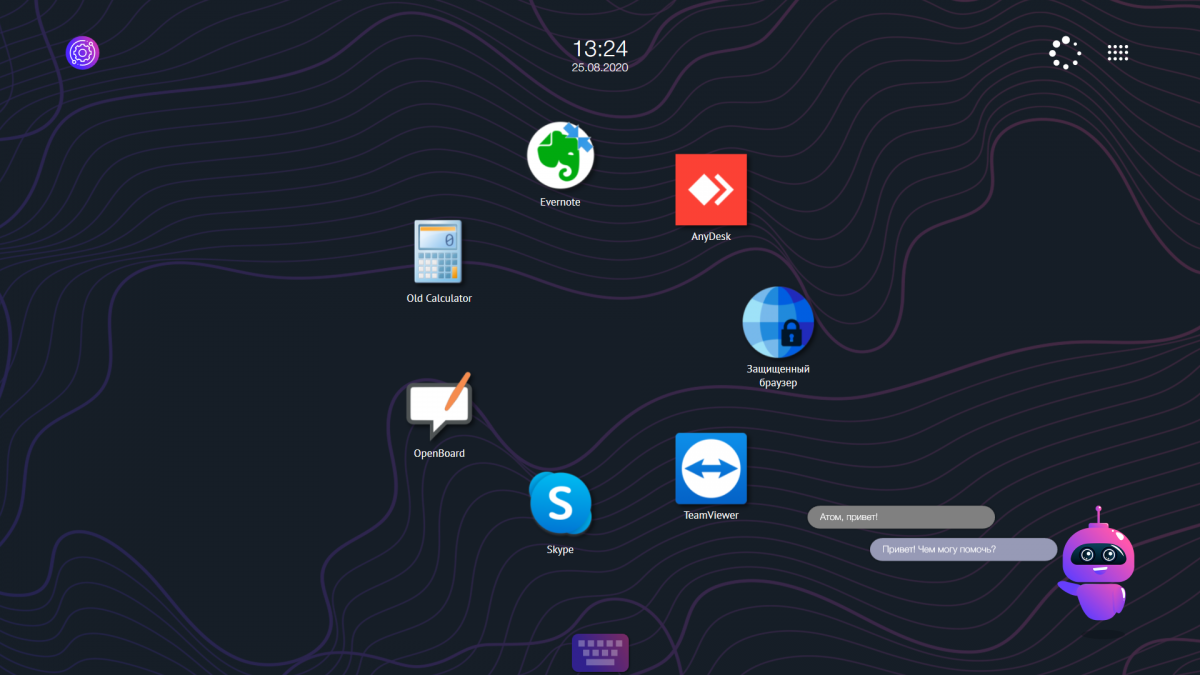
Task: Click the "OpenBoard" text label
Action: coord(439,453)
